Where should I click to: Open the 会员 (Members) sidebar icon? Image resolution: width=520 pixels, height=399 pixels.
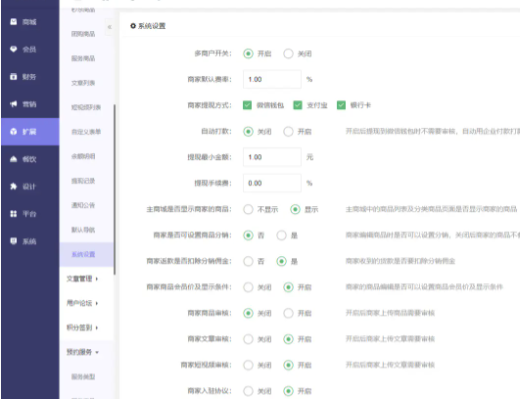coord(13,49)
